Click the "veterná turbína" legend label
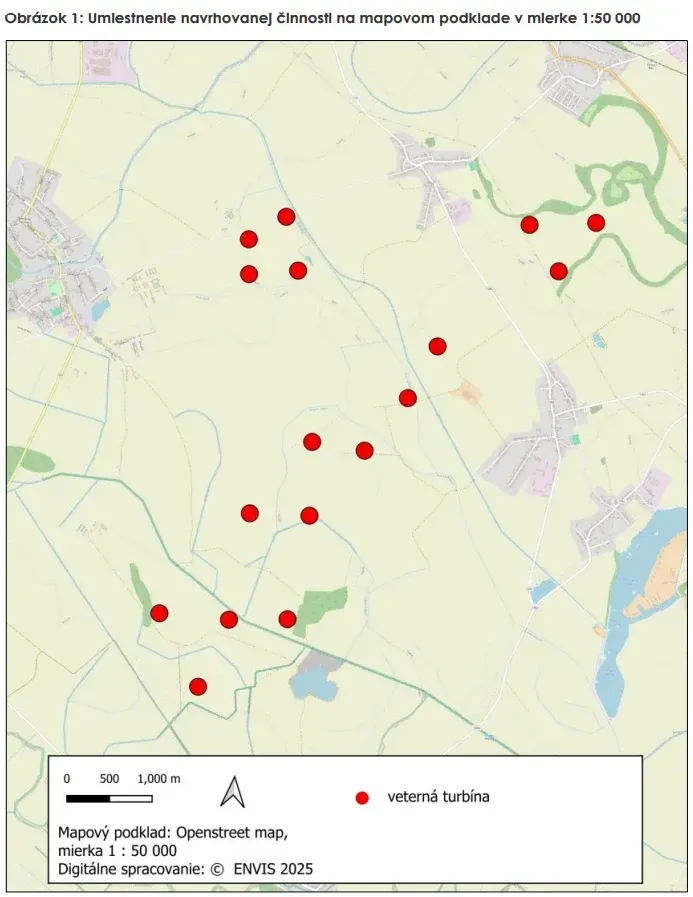The width and height of the screenshot is (693, 897). (x=440, y=797)
